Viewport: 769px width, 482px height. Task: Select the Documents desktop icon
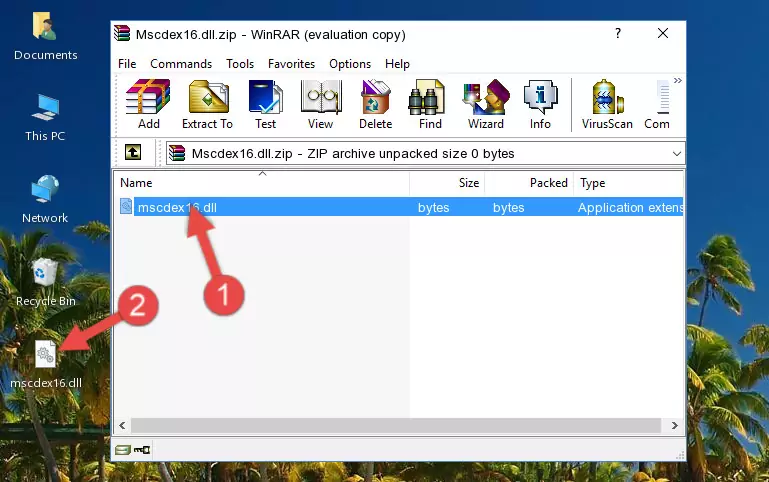[45, 36]
